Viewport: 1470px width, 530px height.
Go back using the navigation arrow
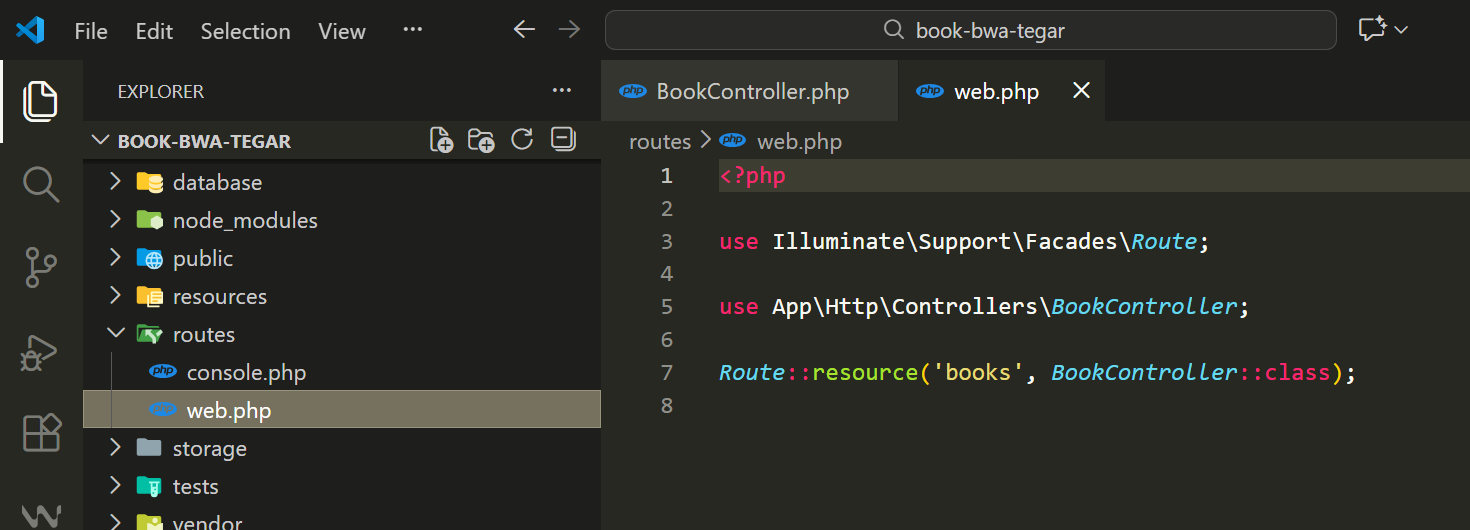524,30
